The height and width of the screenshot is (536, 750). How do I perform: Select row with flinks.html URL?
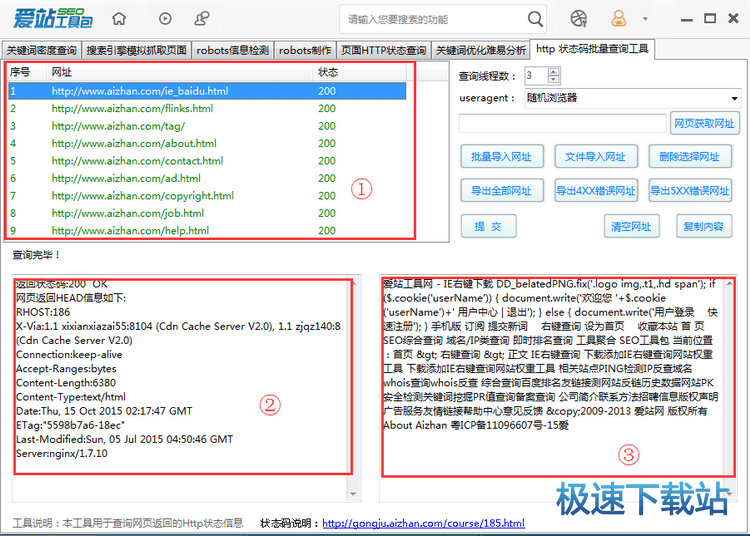tap(207, 109)
